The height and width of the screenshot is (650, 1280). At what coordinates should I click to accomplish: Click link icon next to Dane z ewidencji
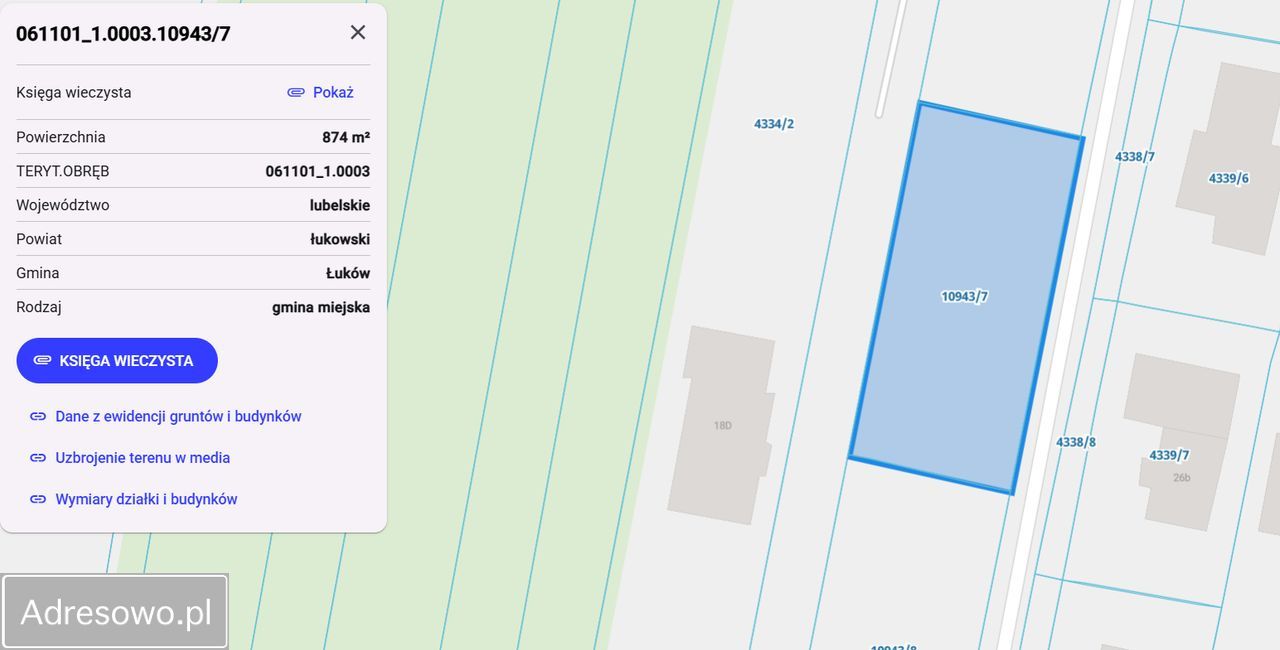pyautogui.click(x=38, y=416)
